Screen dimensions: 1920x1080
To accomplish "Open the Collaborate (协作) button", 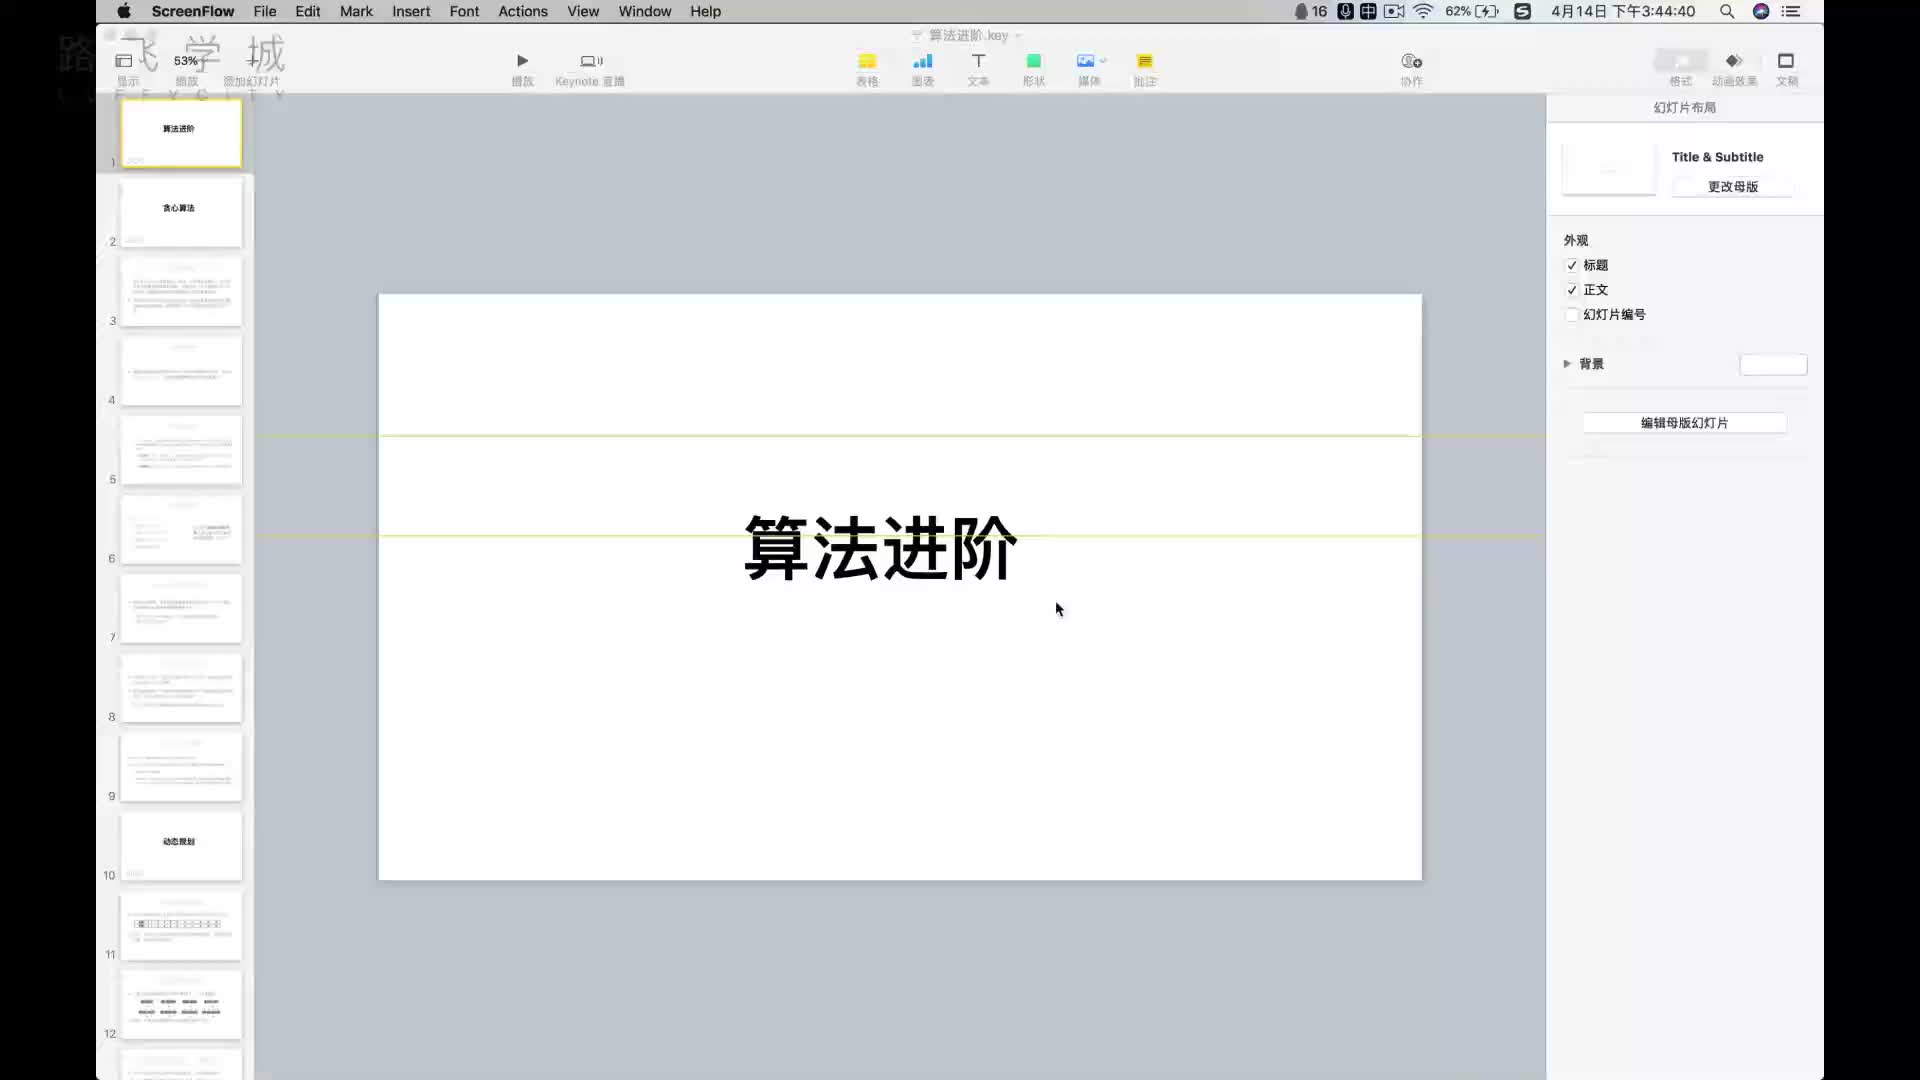I will [x=1411, y=68].
